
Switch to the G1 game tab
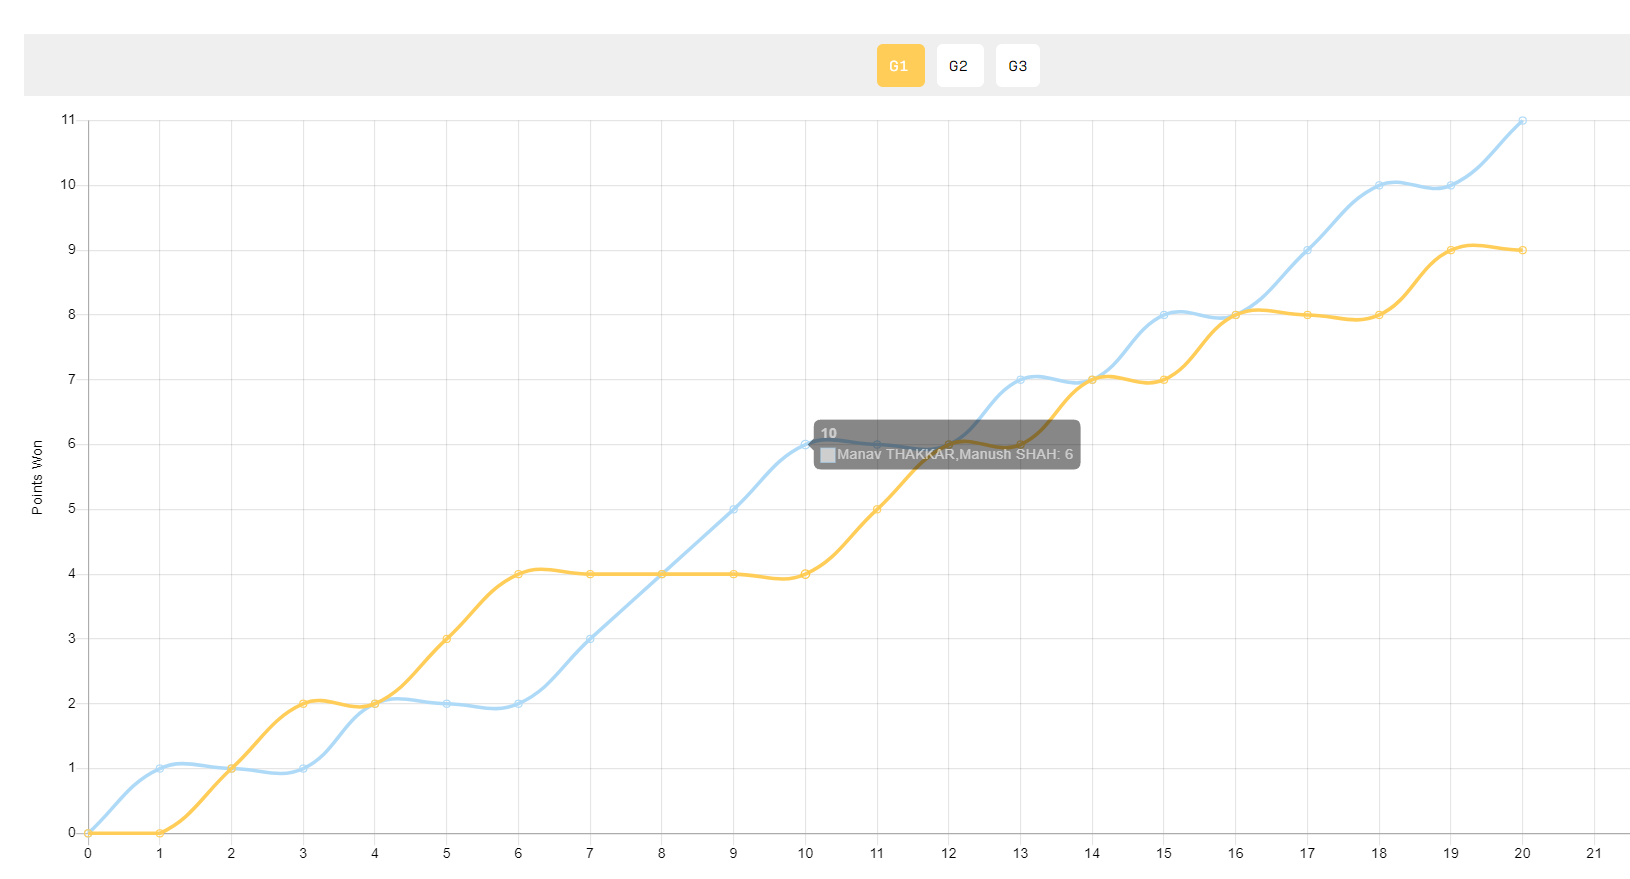(x=900, y=66)
